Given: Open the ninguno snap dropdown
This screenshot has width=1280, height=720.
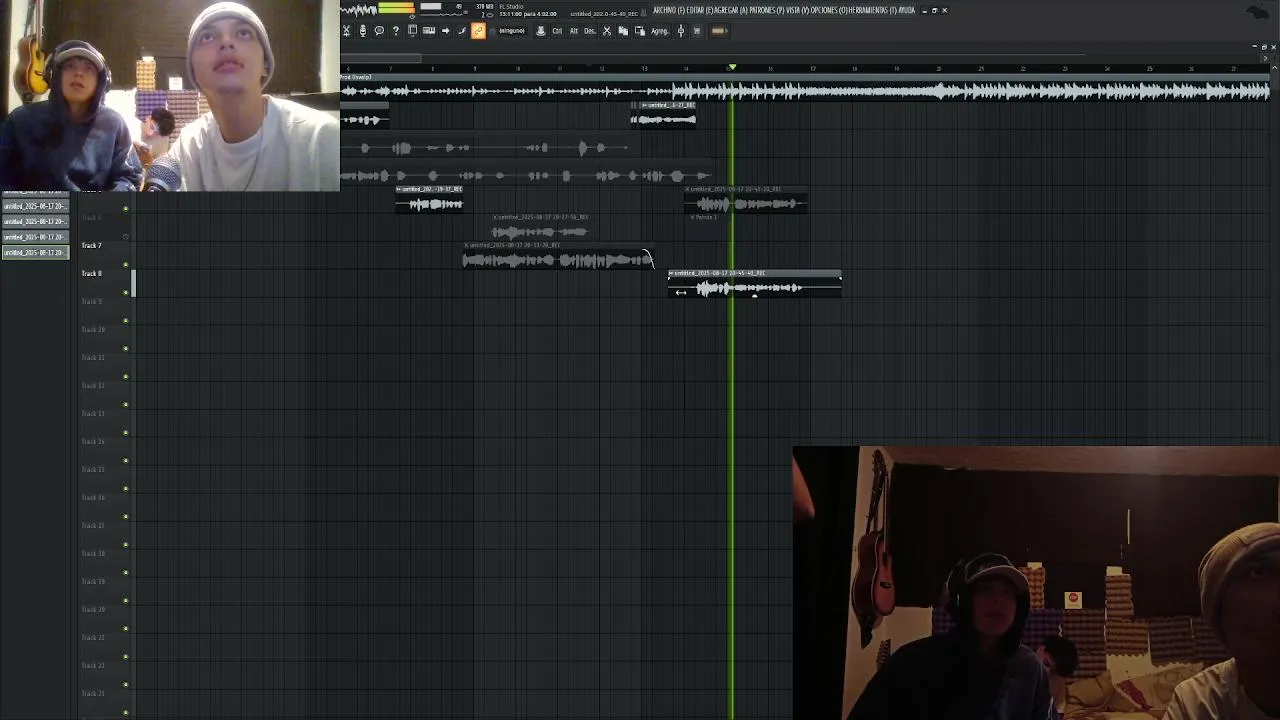Looking at the screenshot, I should [511, 31].
